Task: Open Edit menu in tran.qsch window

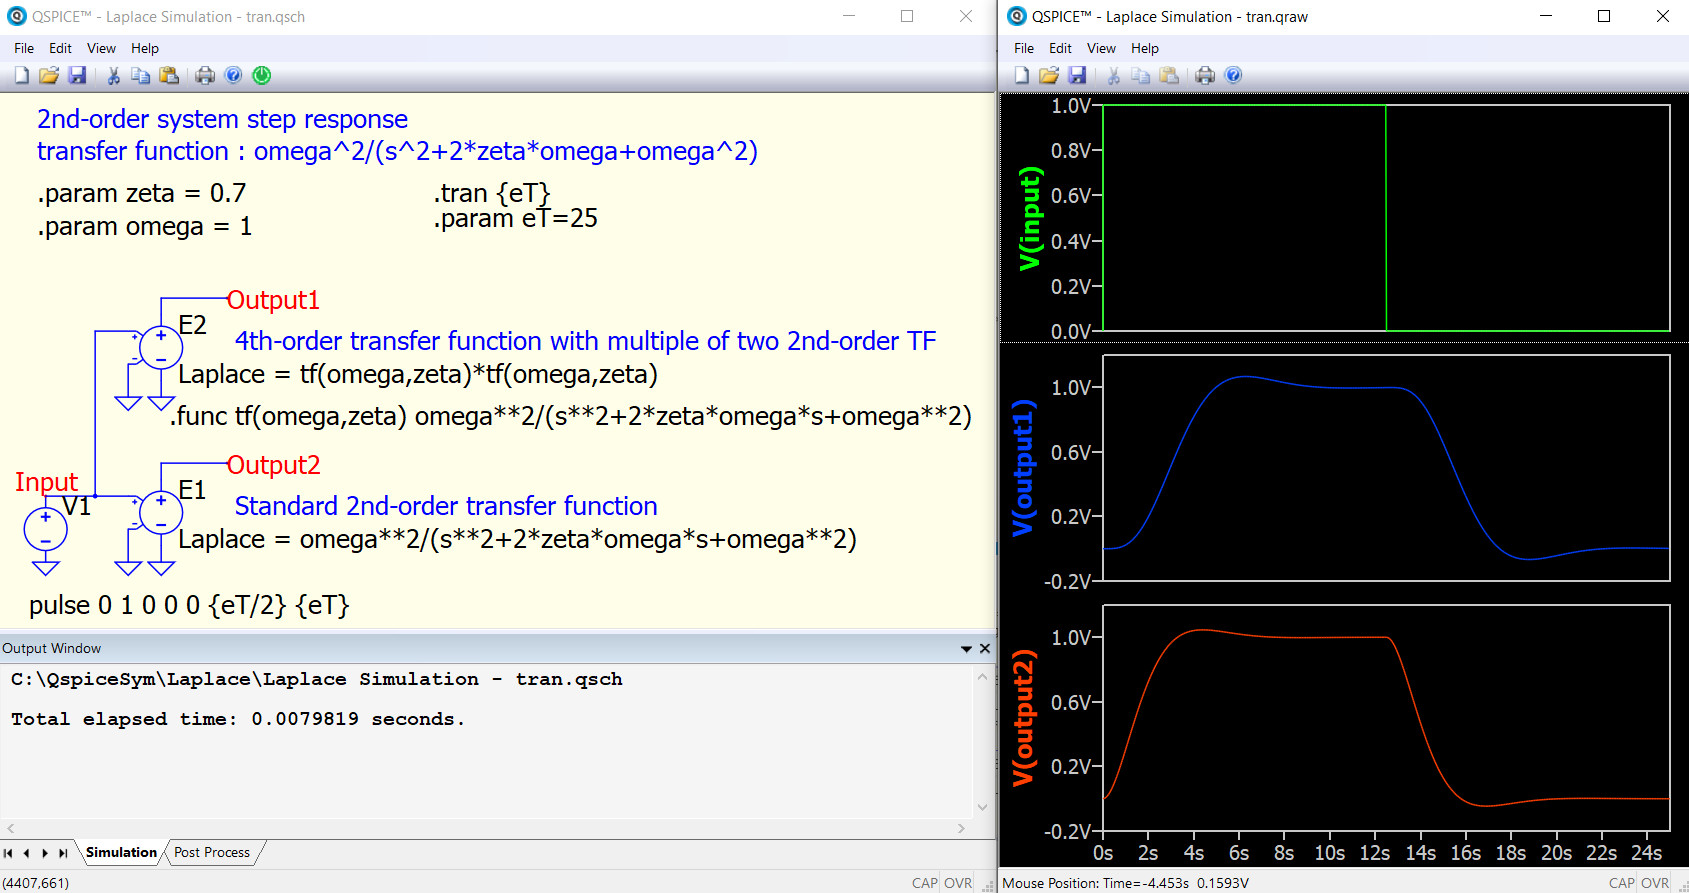Action: click(60, 48)
